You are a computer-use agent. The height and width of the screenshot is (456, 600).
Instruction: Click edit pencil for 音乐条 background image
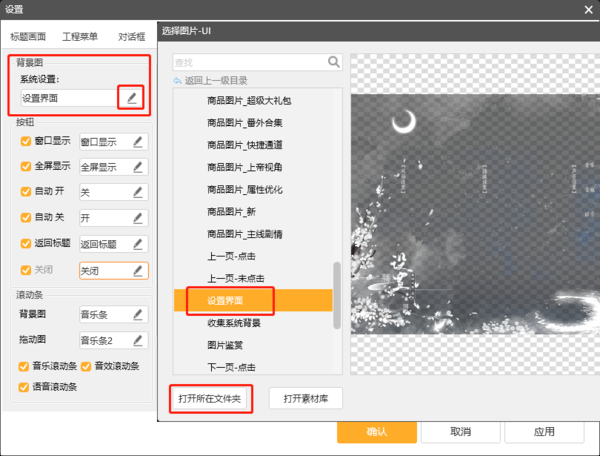click(x=138, y=315)
